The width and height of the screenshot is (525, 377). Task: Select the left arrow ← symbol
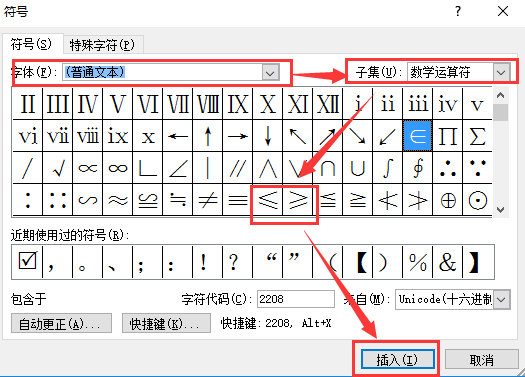click(x=178, y=136)
